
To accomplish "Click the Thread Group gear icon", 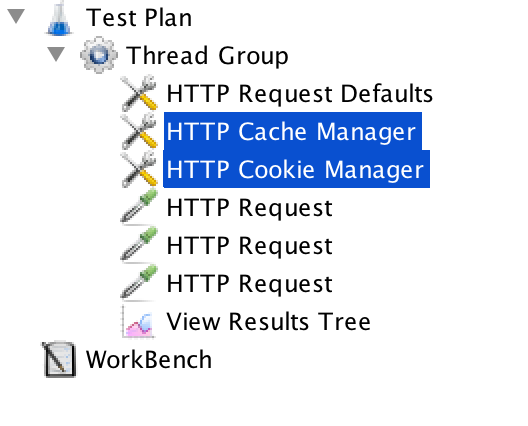I will [x=99, y=55].
